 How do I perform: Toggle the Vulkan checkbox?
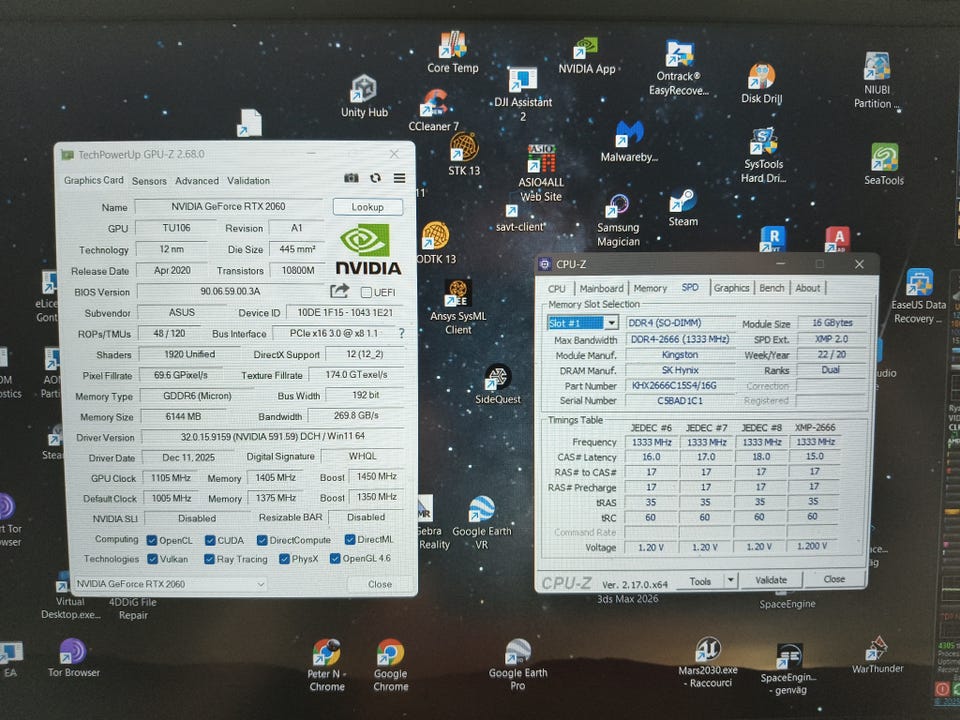pyautogui.click(x=152, y=559)
